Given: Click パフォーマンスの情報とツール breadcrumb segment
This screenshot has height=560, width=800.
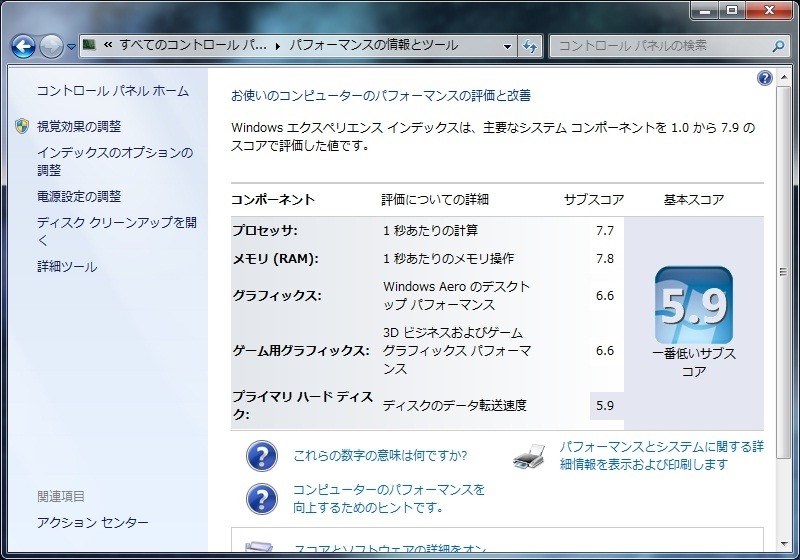Looking at the screenshot, I should (373, 45).
